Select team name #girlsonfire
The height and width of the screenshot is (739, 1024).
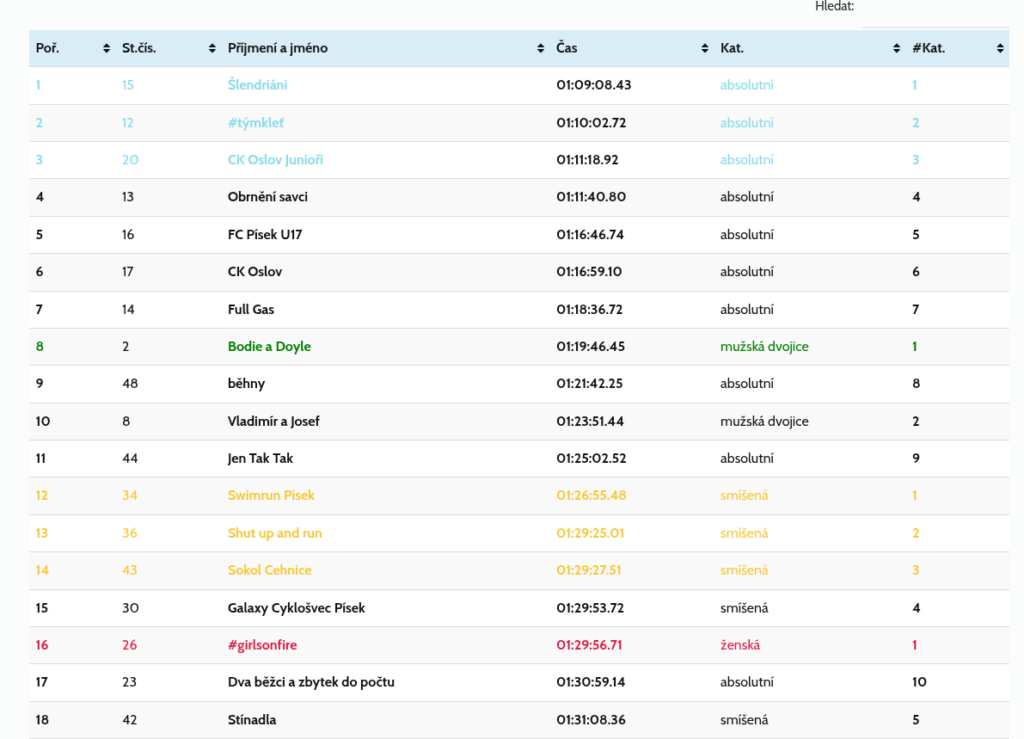tap(262, 645)
